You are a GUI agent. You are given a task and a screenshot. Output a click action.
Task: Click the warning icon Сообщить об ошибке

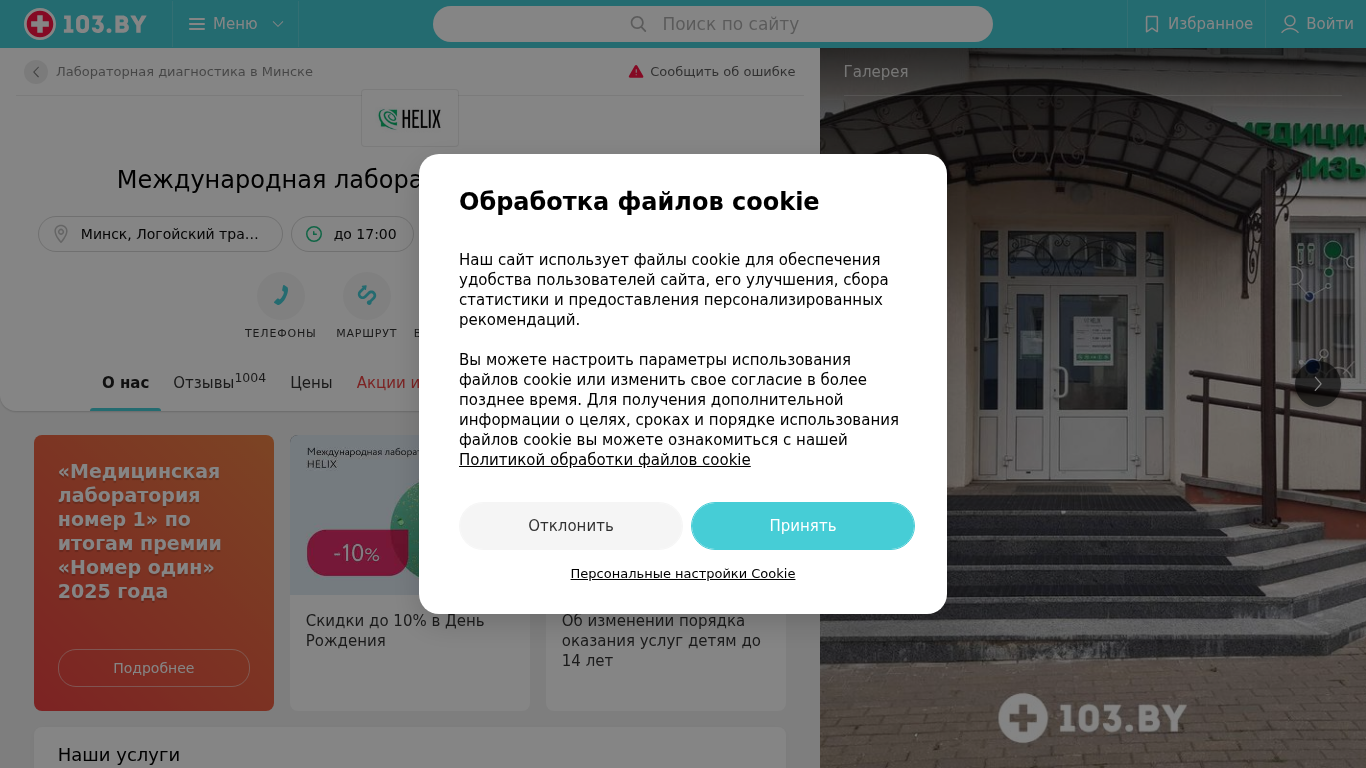(x=636, y=72)
